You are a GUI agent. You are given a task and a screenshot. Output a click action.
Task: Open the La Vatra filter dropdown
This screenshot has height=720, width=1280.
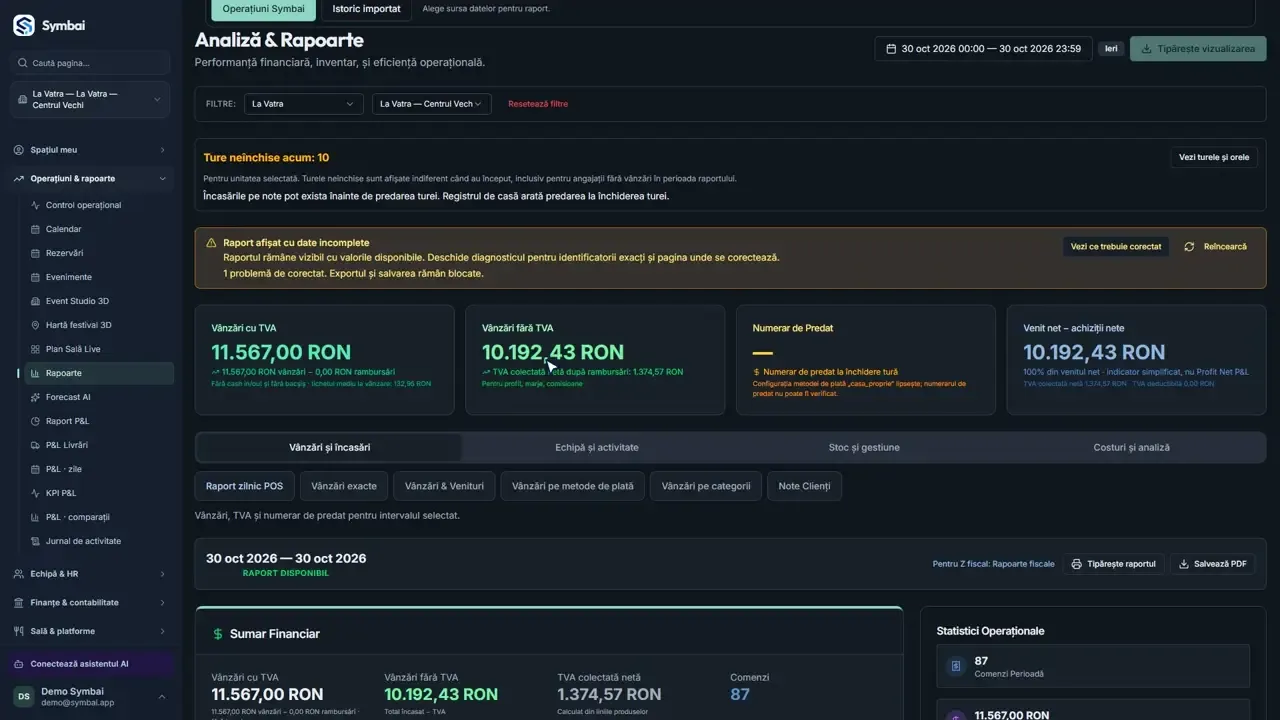click(303, 104)
